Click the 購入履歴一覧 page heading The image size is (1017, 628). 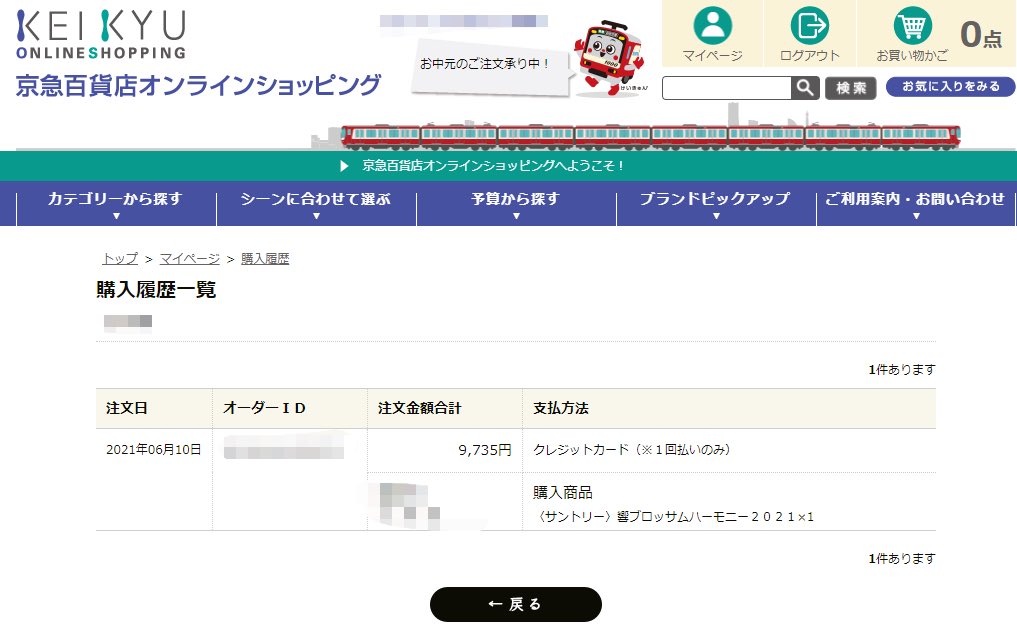[x=156, y=289]
